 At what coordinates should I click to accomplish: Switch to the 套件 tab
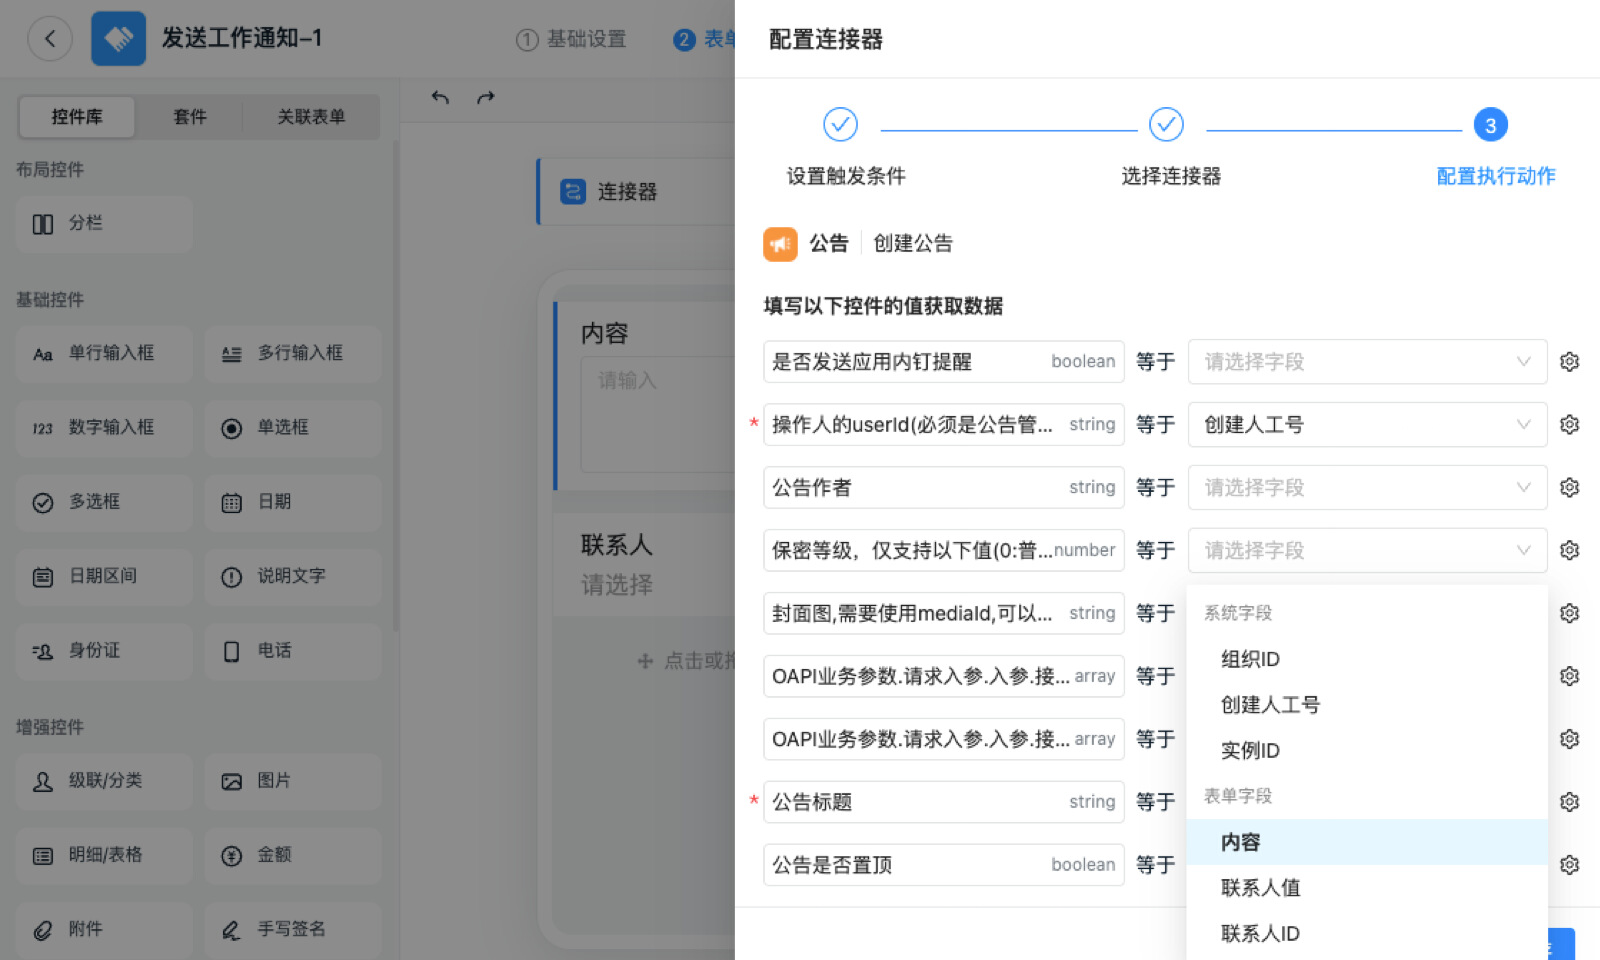pyautogui.click(x=190, y=117)
